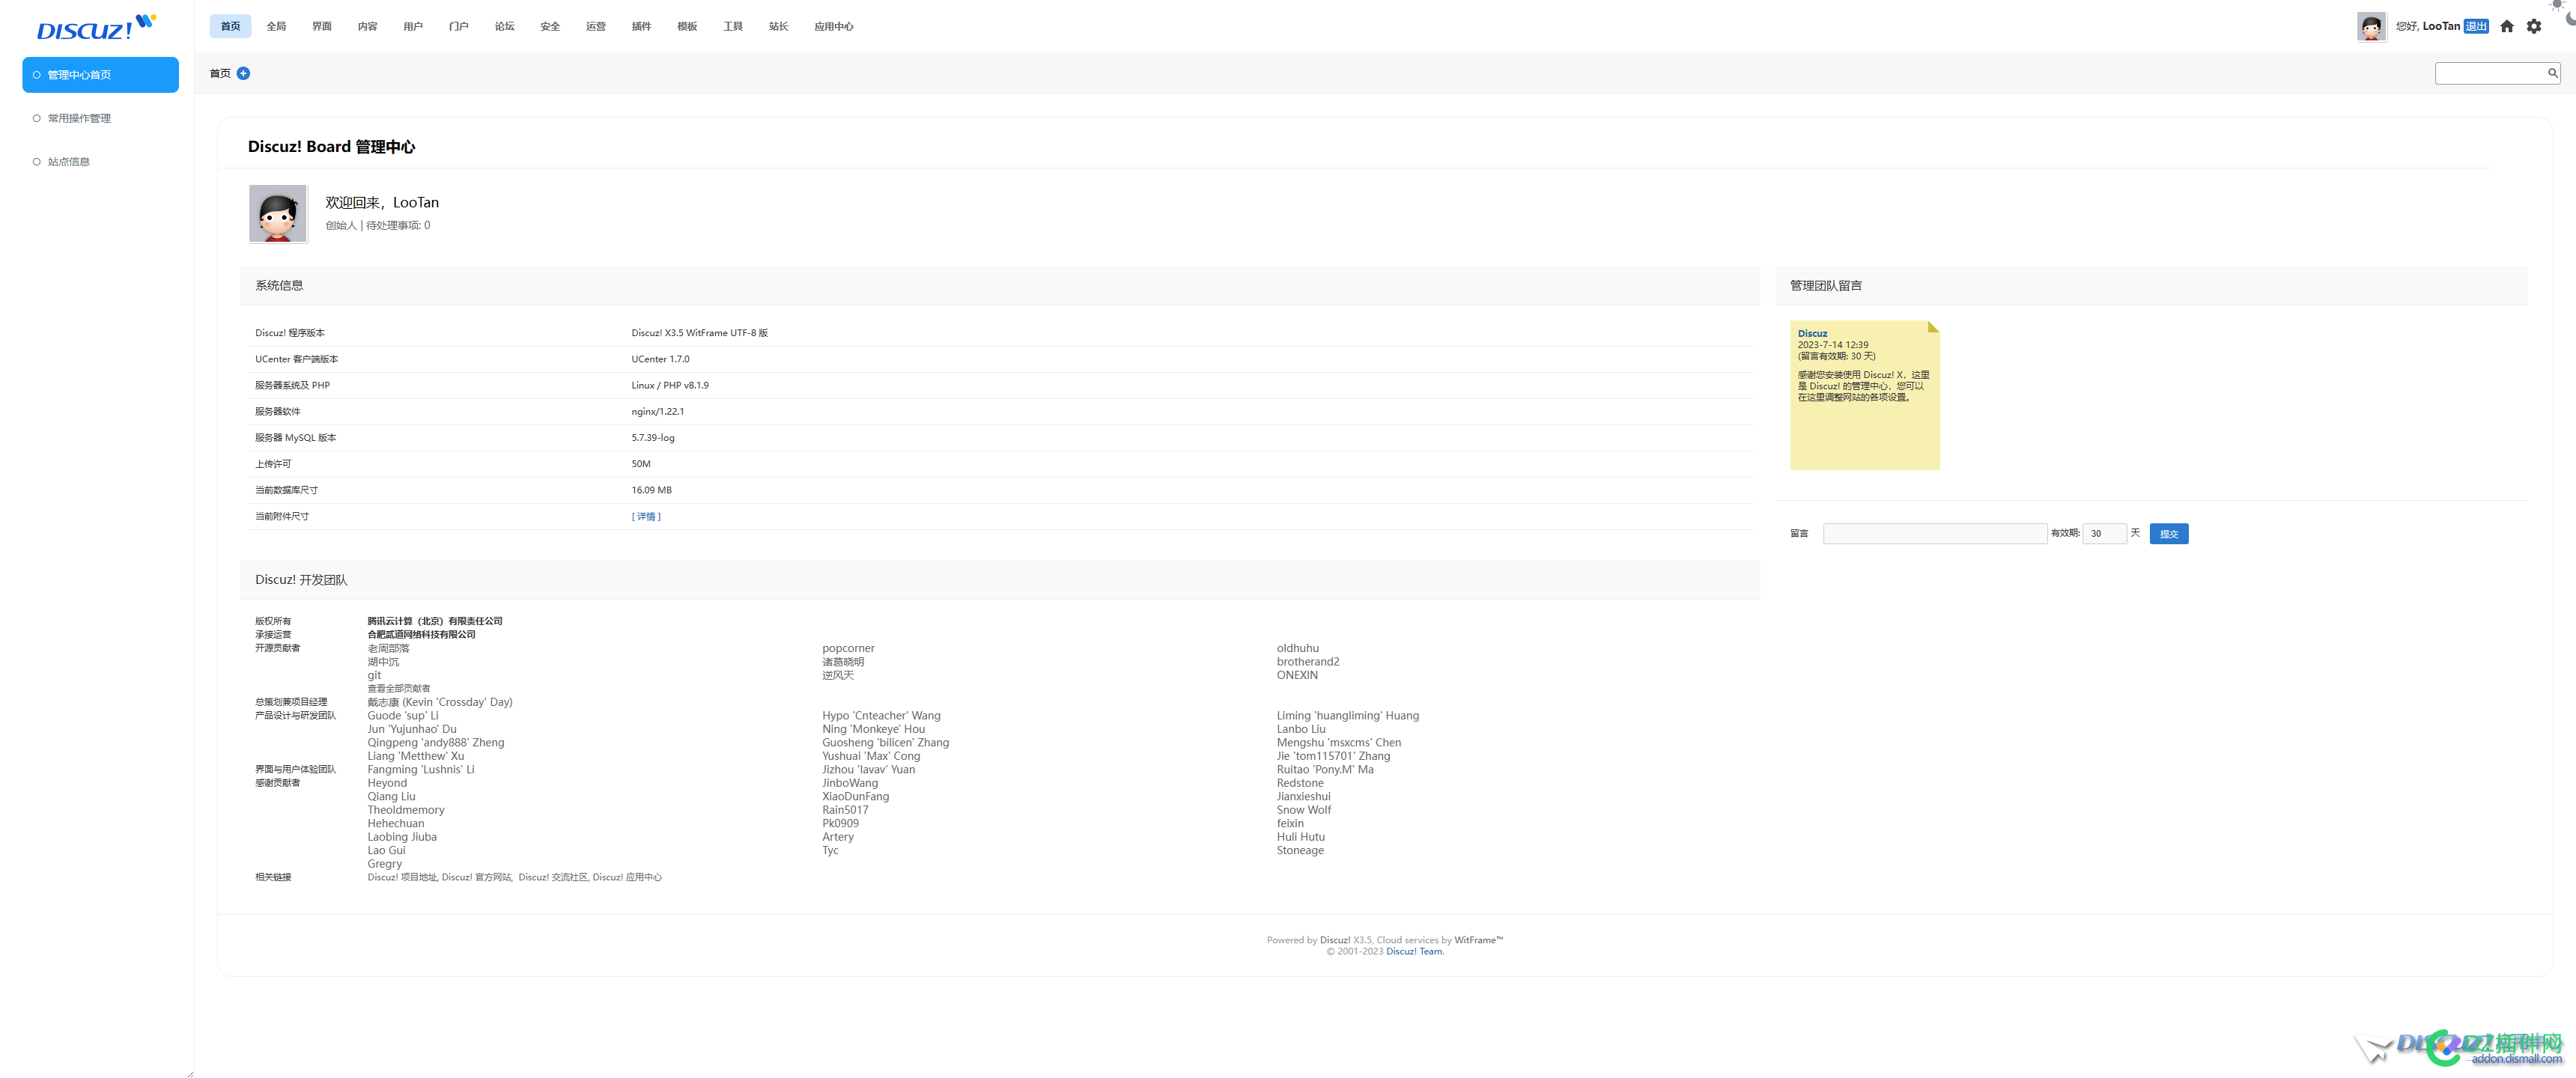Screen dimensions: 2576x1078
Task: Click the 提交 submit button
Action: point(2169,534)
